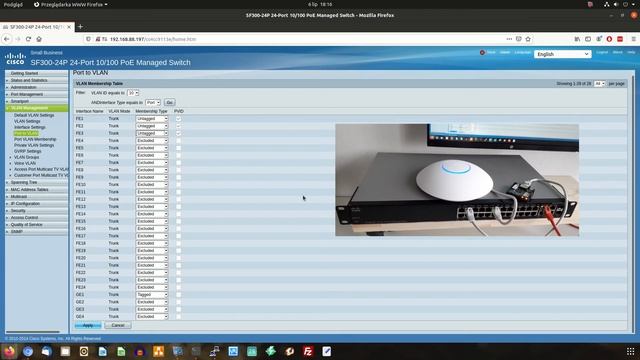This screenshot has height=360, width=640.
Task: Open the page actions three-dot menu
Action: [509, 39]
